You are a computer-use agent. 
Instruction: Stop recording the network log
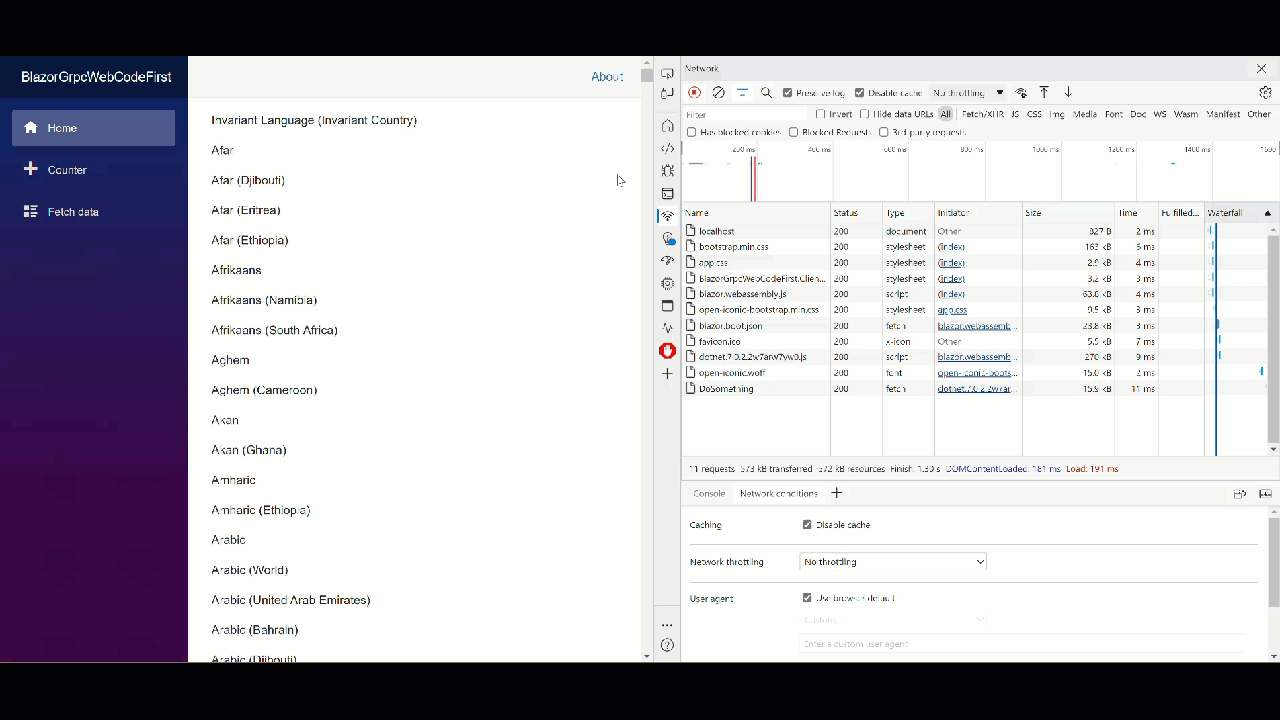pos(694,92)
